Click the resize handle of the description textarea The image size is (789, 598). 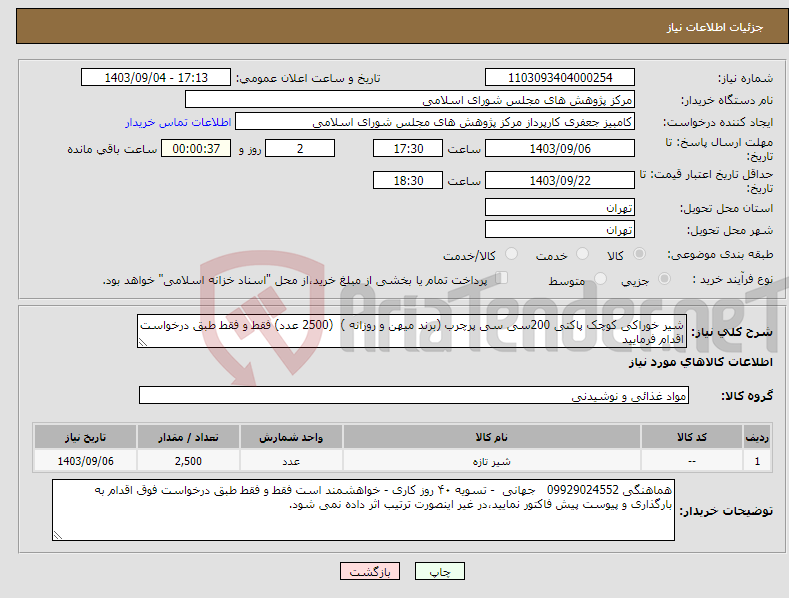tap(143, 342)
